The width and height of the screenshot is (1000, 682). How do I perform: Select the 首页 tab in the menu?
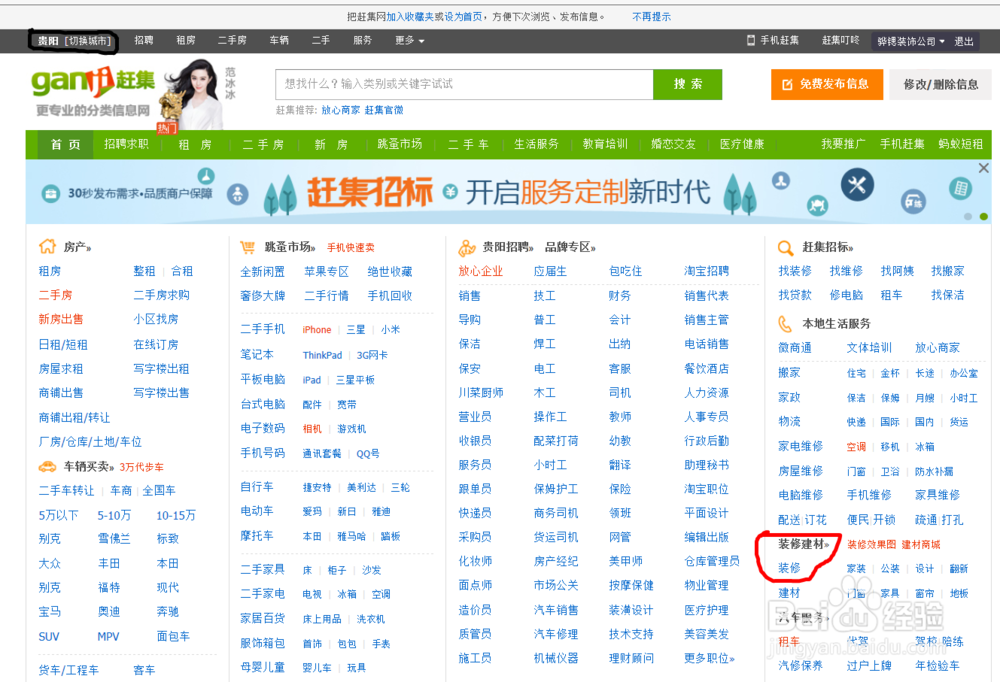63,144
